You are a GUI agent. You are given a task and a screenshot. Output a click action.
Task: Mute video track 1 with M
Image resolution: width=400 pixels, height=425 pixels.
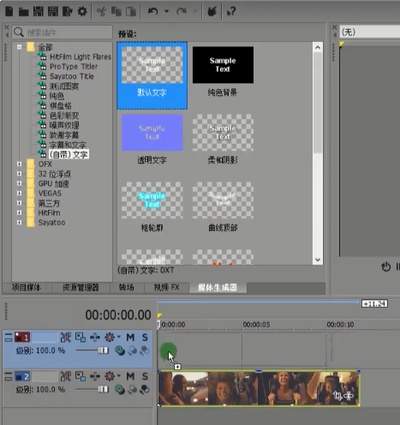tap(130, 338)
